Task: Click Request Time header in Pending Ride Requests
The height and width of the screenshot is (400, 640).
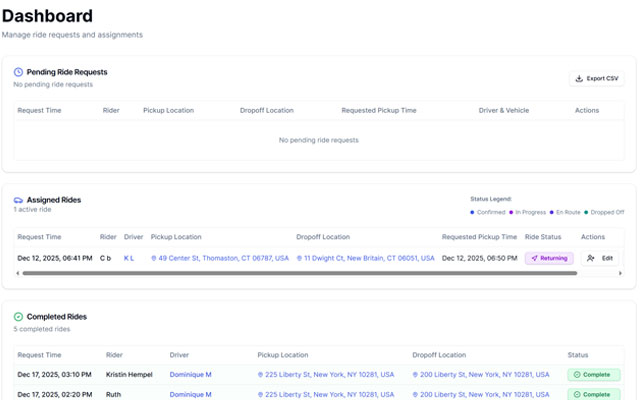Action: 39,110
